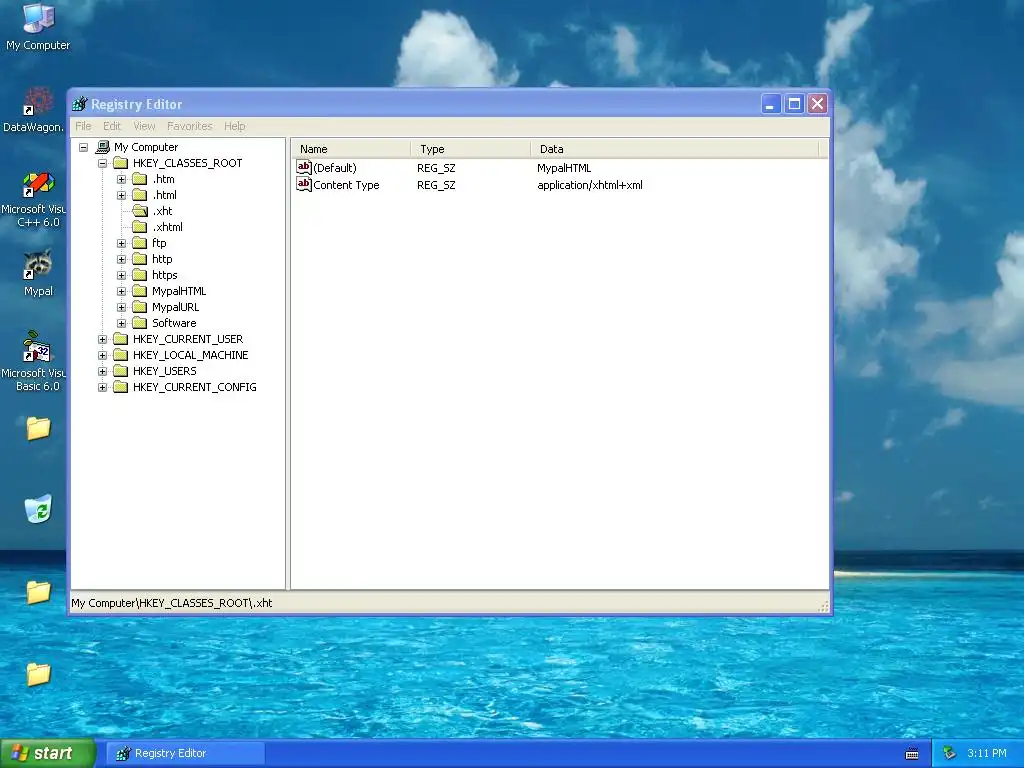Click the Name column header
1024x768 pixels.
pos(351,149)
